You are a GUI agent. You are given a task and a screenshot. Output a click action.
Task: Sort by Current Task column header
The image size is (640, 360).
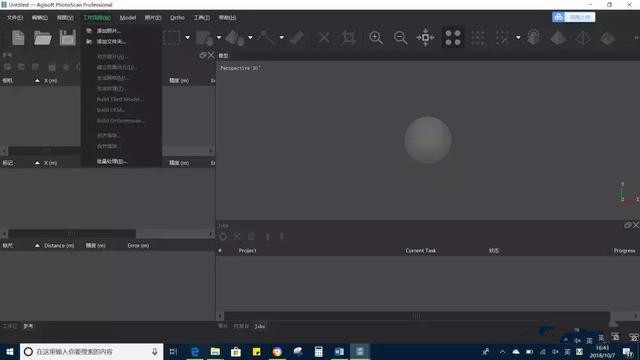[420, 251]
